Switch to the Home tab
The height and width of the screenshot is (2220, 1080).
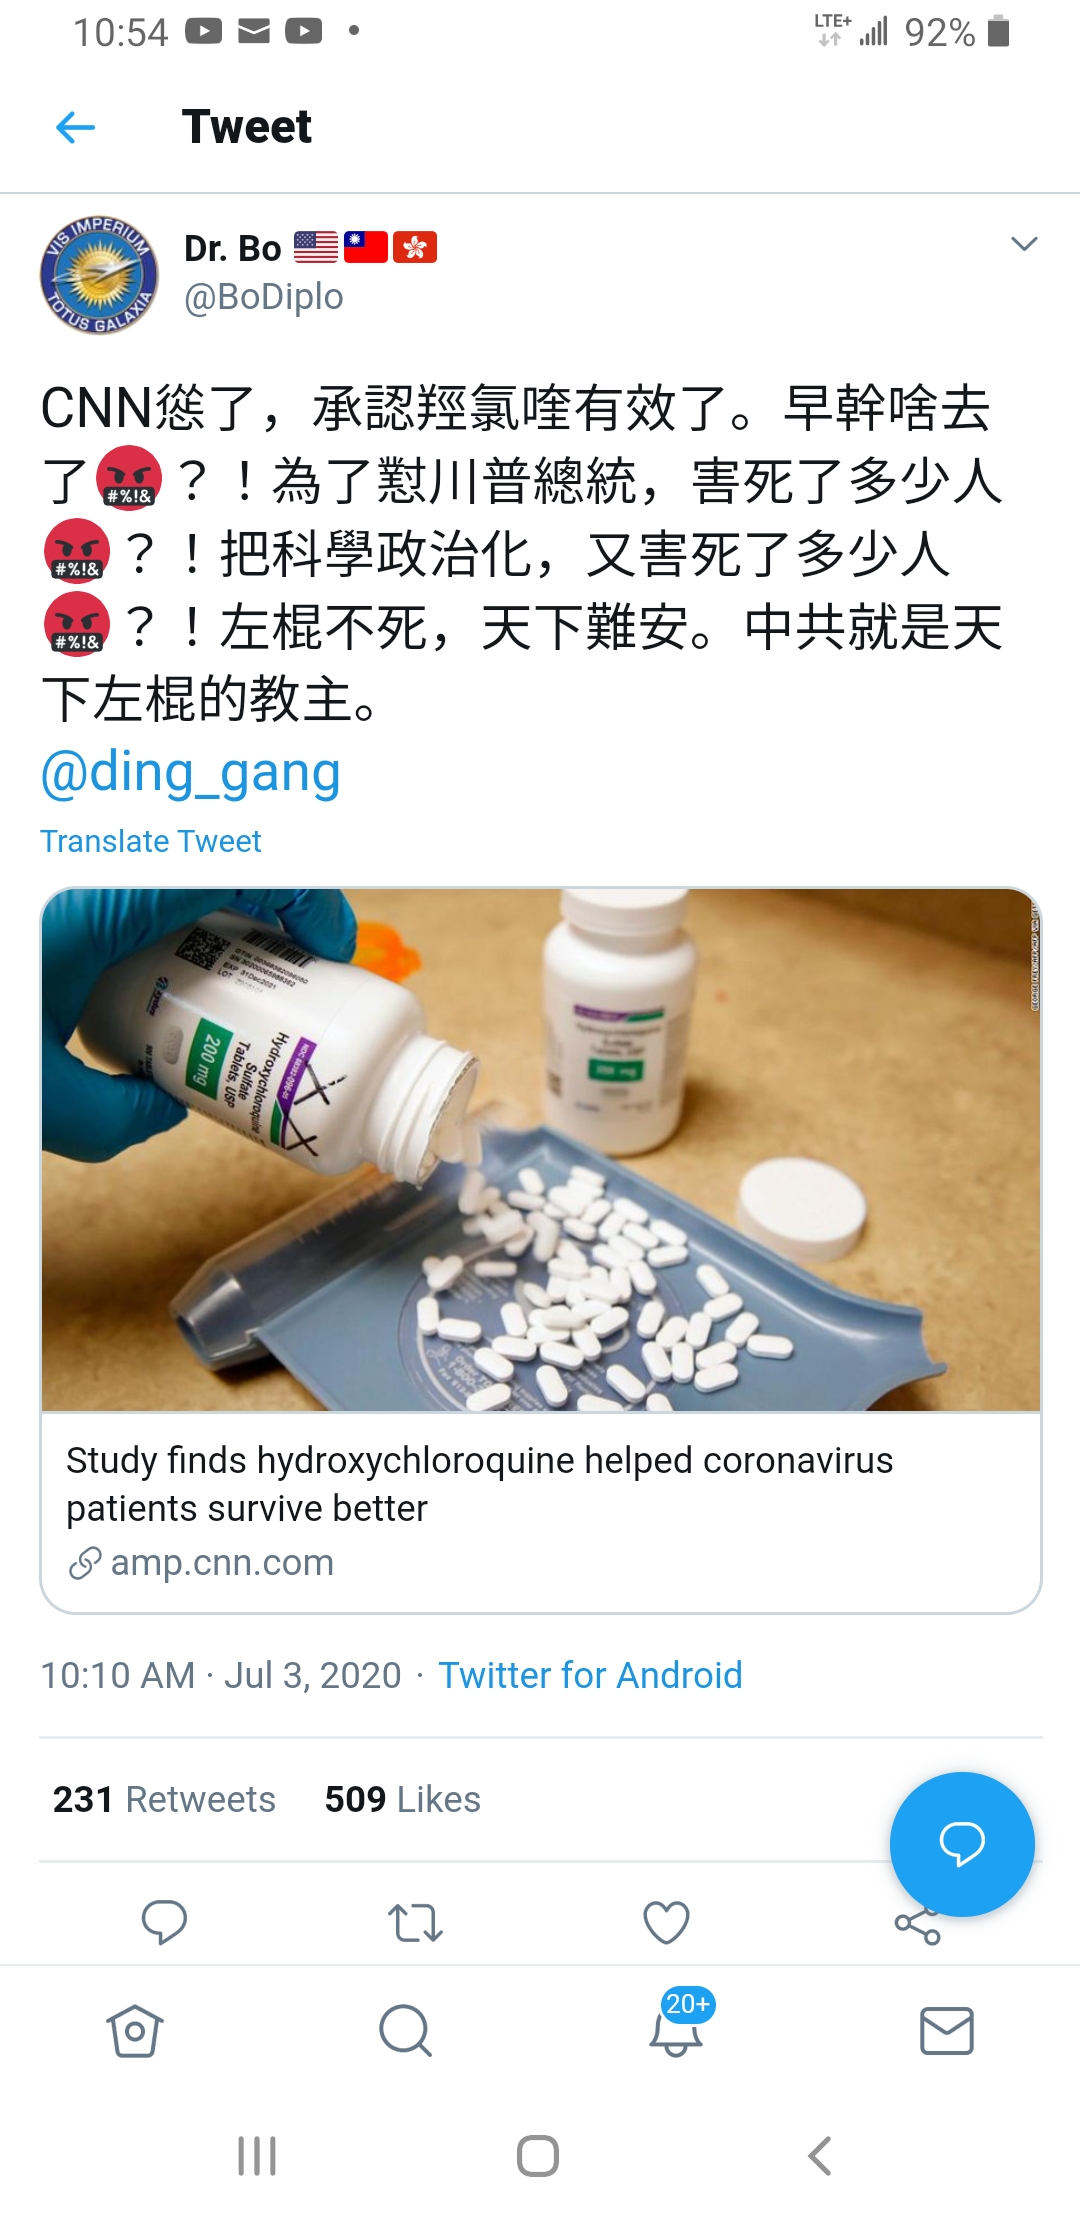(x=134, y=2030)
